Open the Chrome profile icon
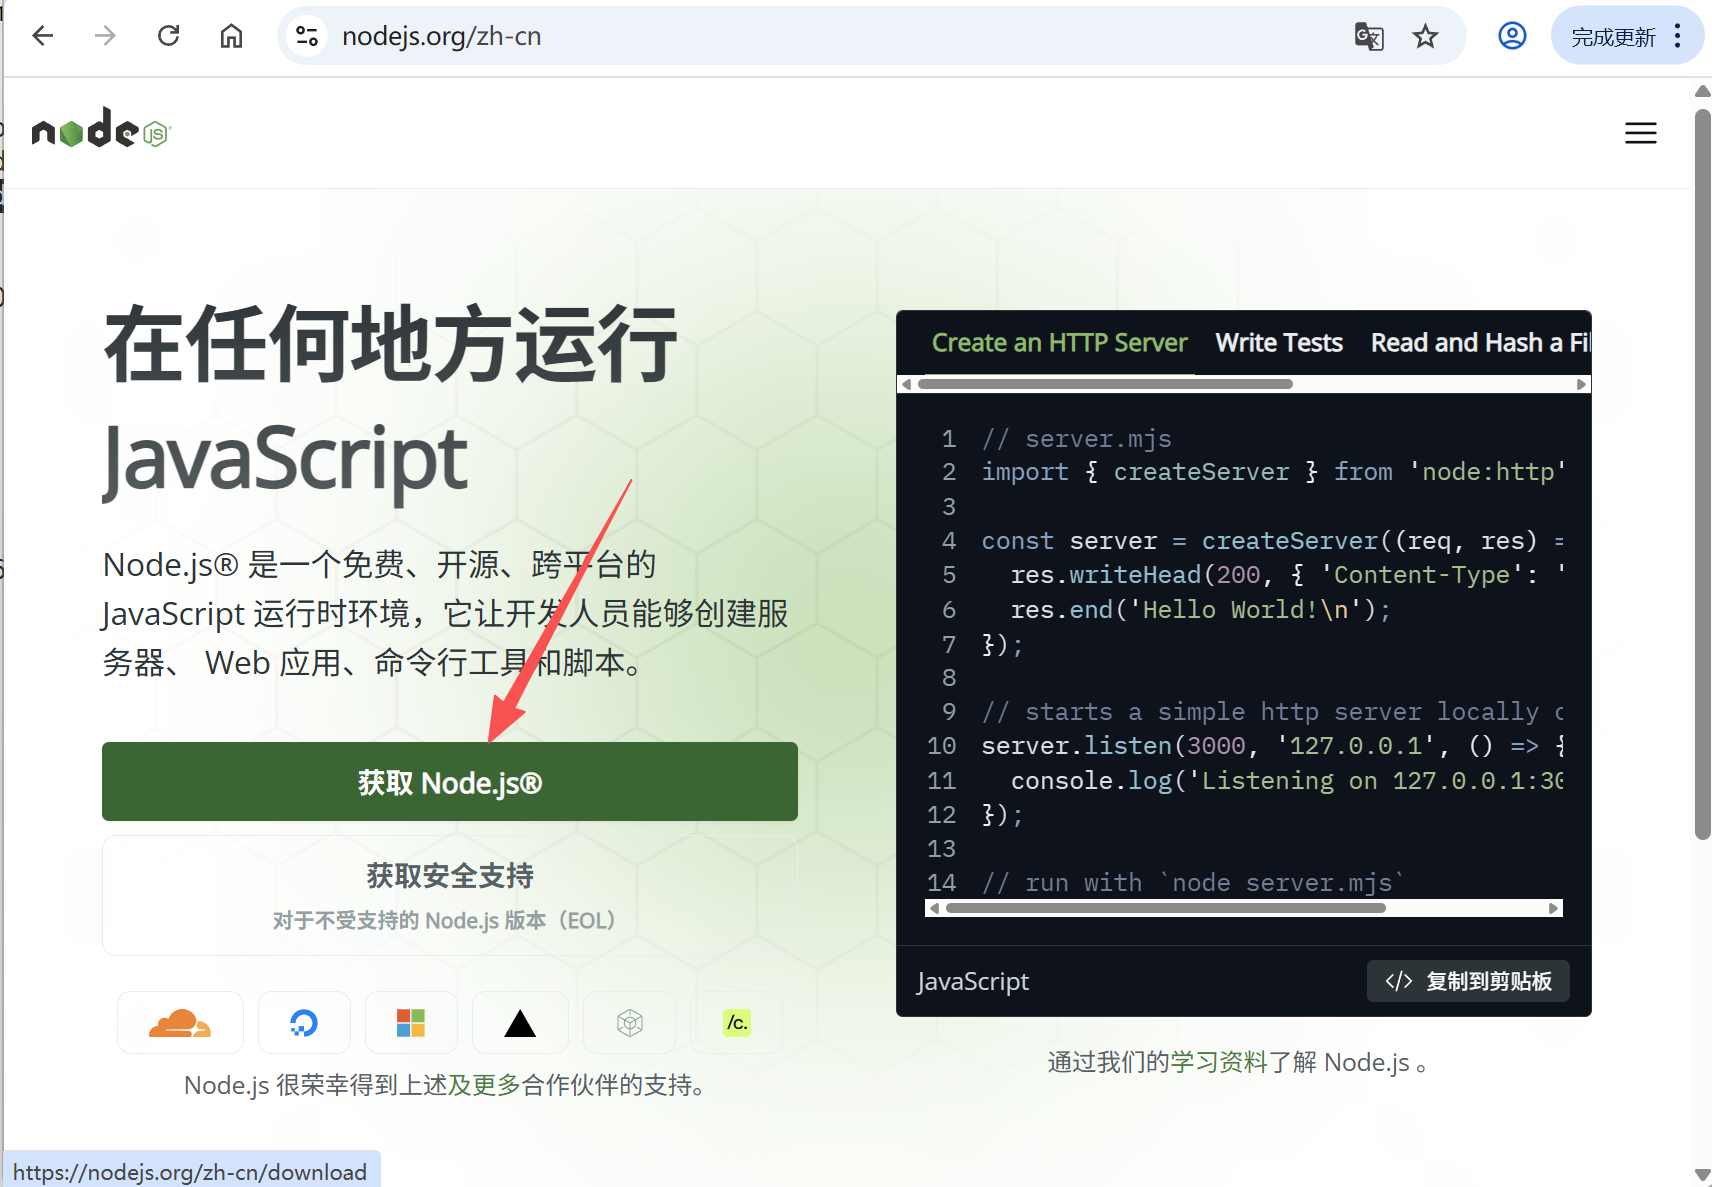 click(x=1512, y=36)
